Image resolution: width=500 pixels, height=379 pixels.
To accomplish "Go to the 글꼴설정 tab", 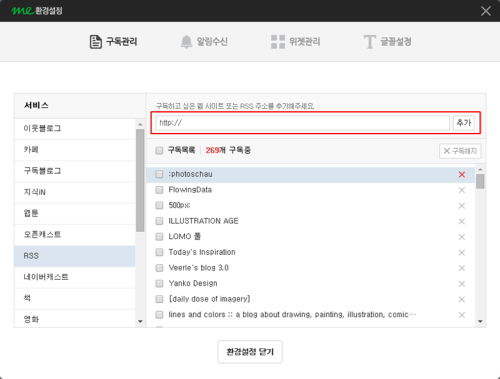I will pyautogui.click(x=388, y=42).
